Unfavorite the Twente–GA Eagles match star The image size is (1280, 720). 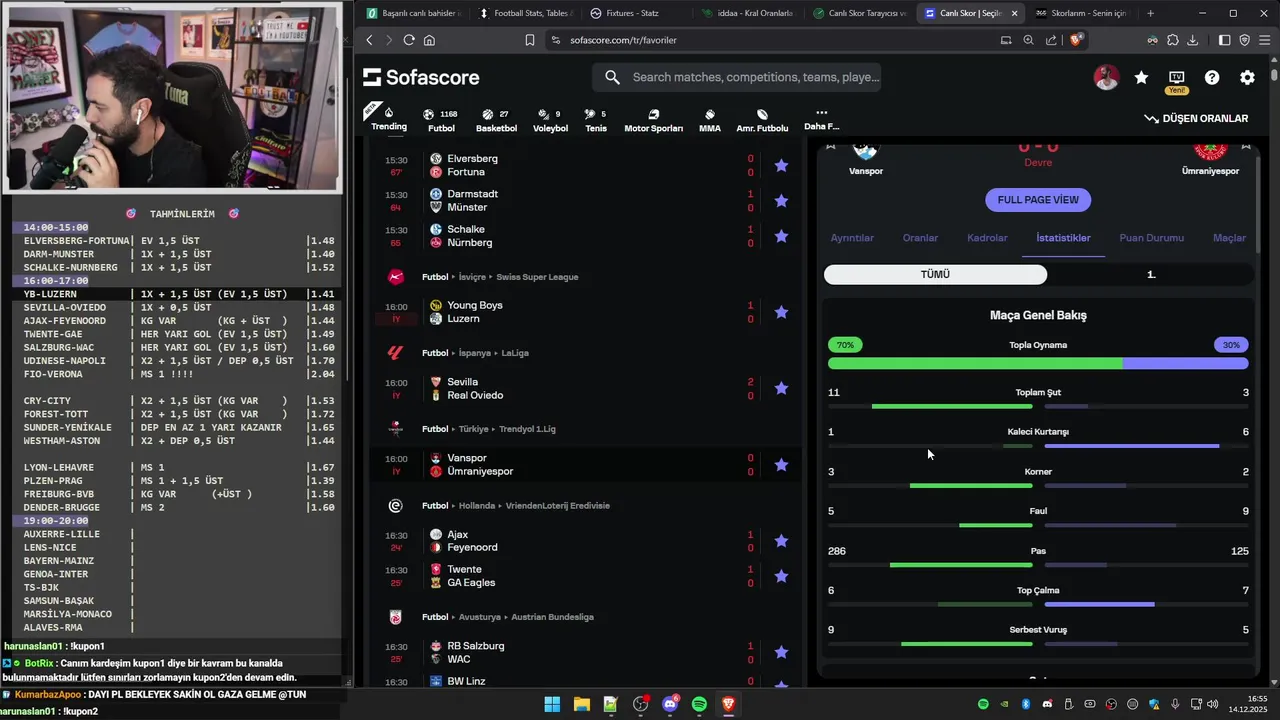point(781,576)
